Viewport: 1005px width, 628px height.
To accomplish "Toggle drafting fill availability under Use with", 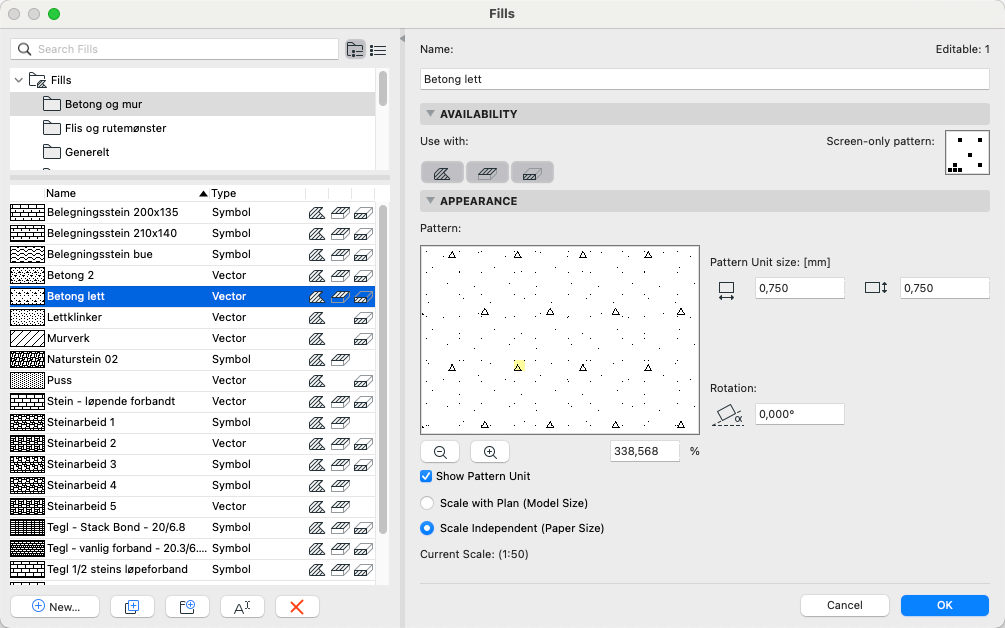I will tap(442, 173).
